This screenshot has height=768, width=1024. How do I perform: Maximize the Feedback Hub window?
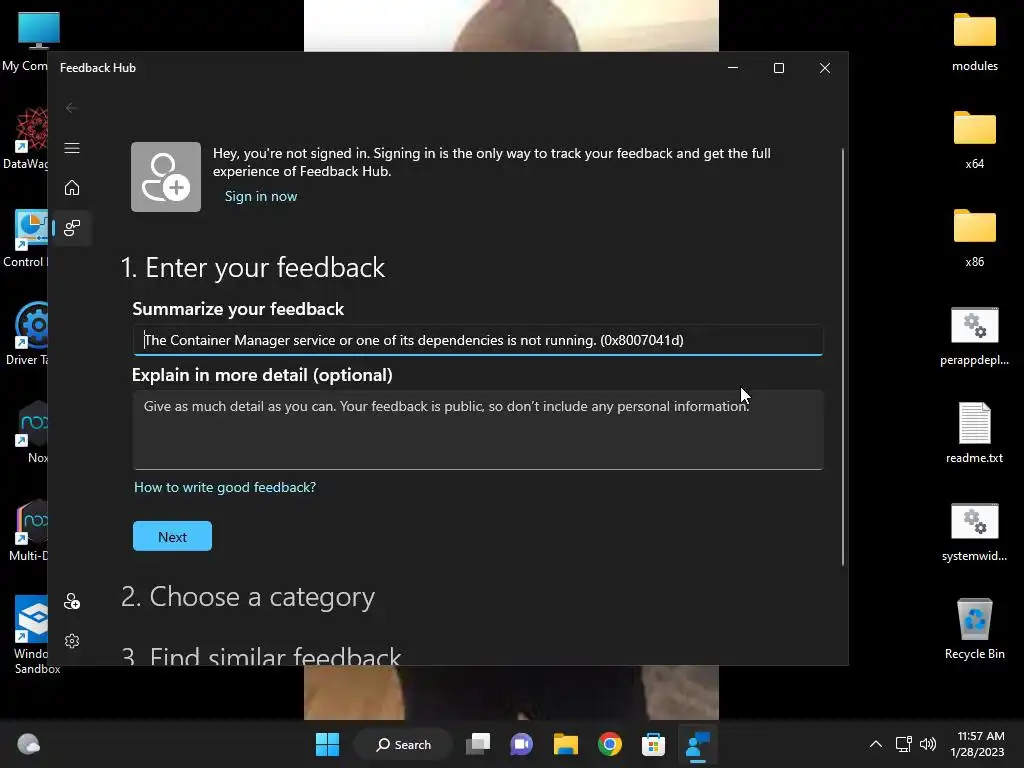point(778,68)
